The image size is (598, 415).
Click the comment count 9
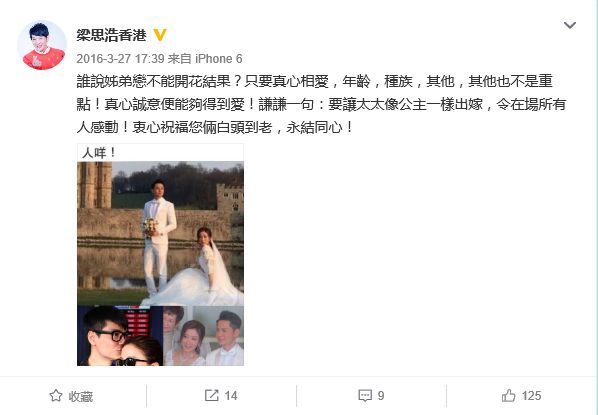click(x=381, y=396)
